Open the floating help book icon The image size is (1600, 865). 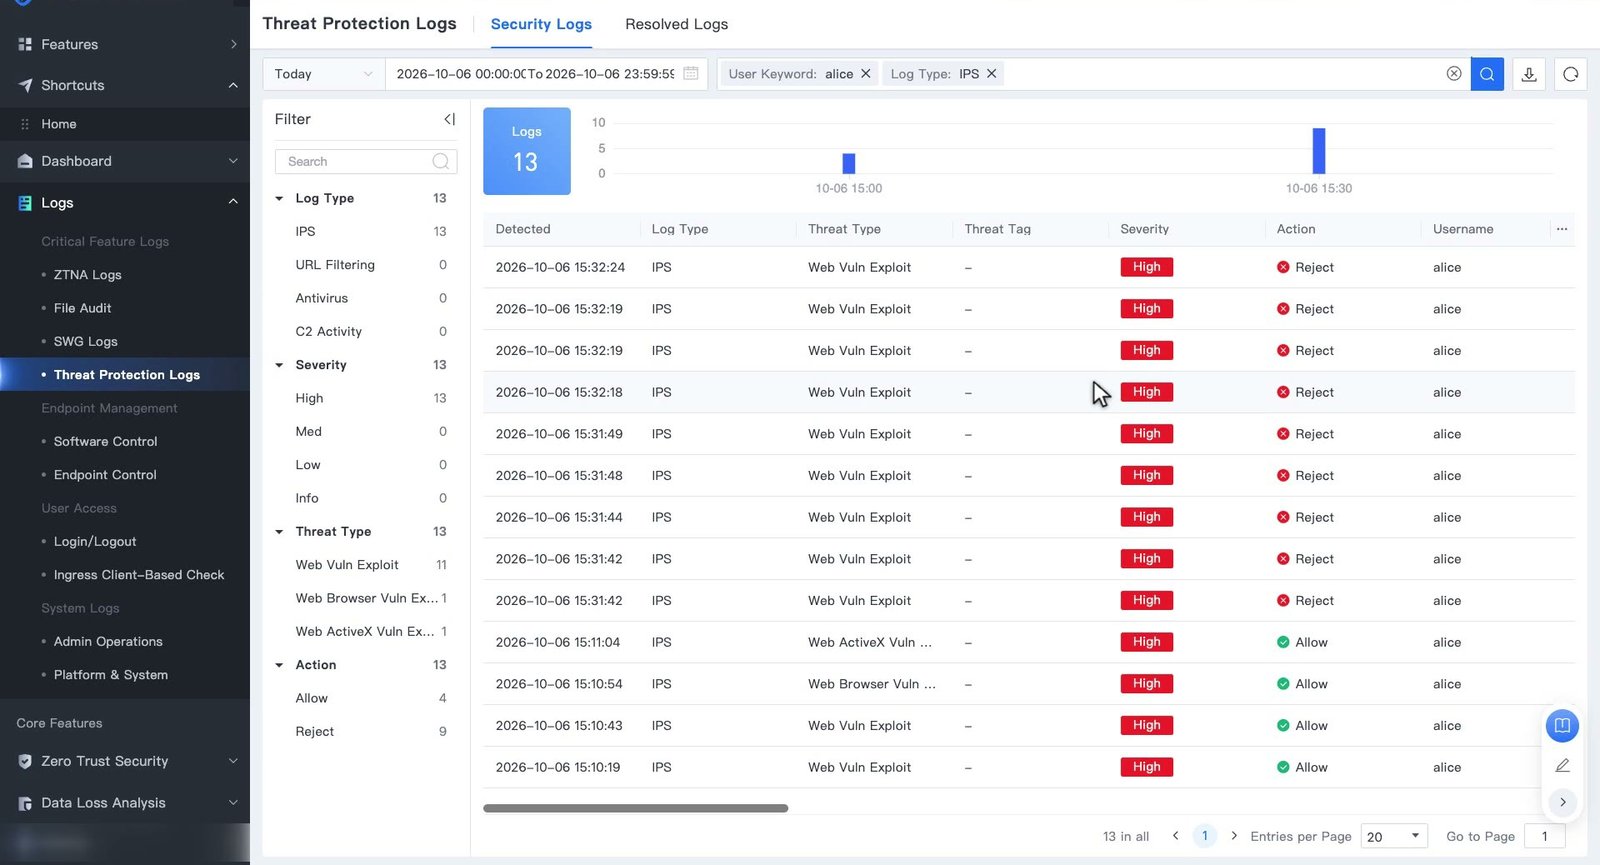pyautogui.click(x=1562, y=725)
